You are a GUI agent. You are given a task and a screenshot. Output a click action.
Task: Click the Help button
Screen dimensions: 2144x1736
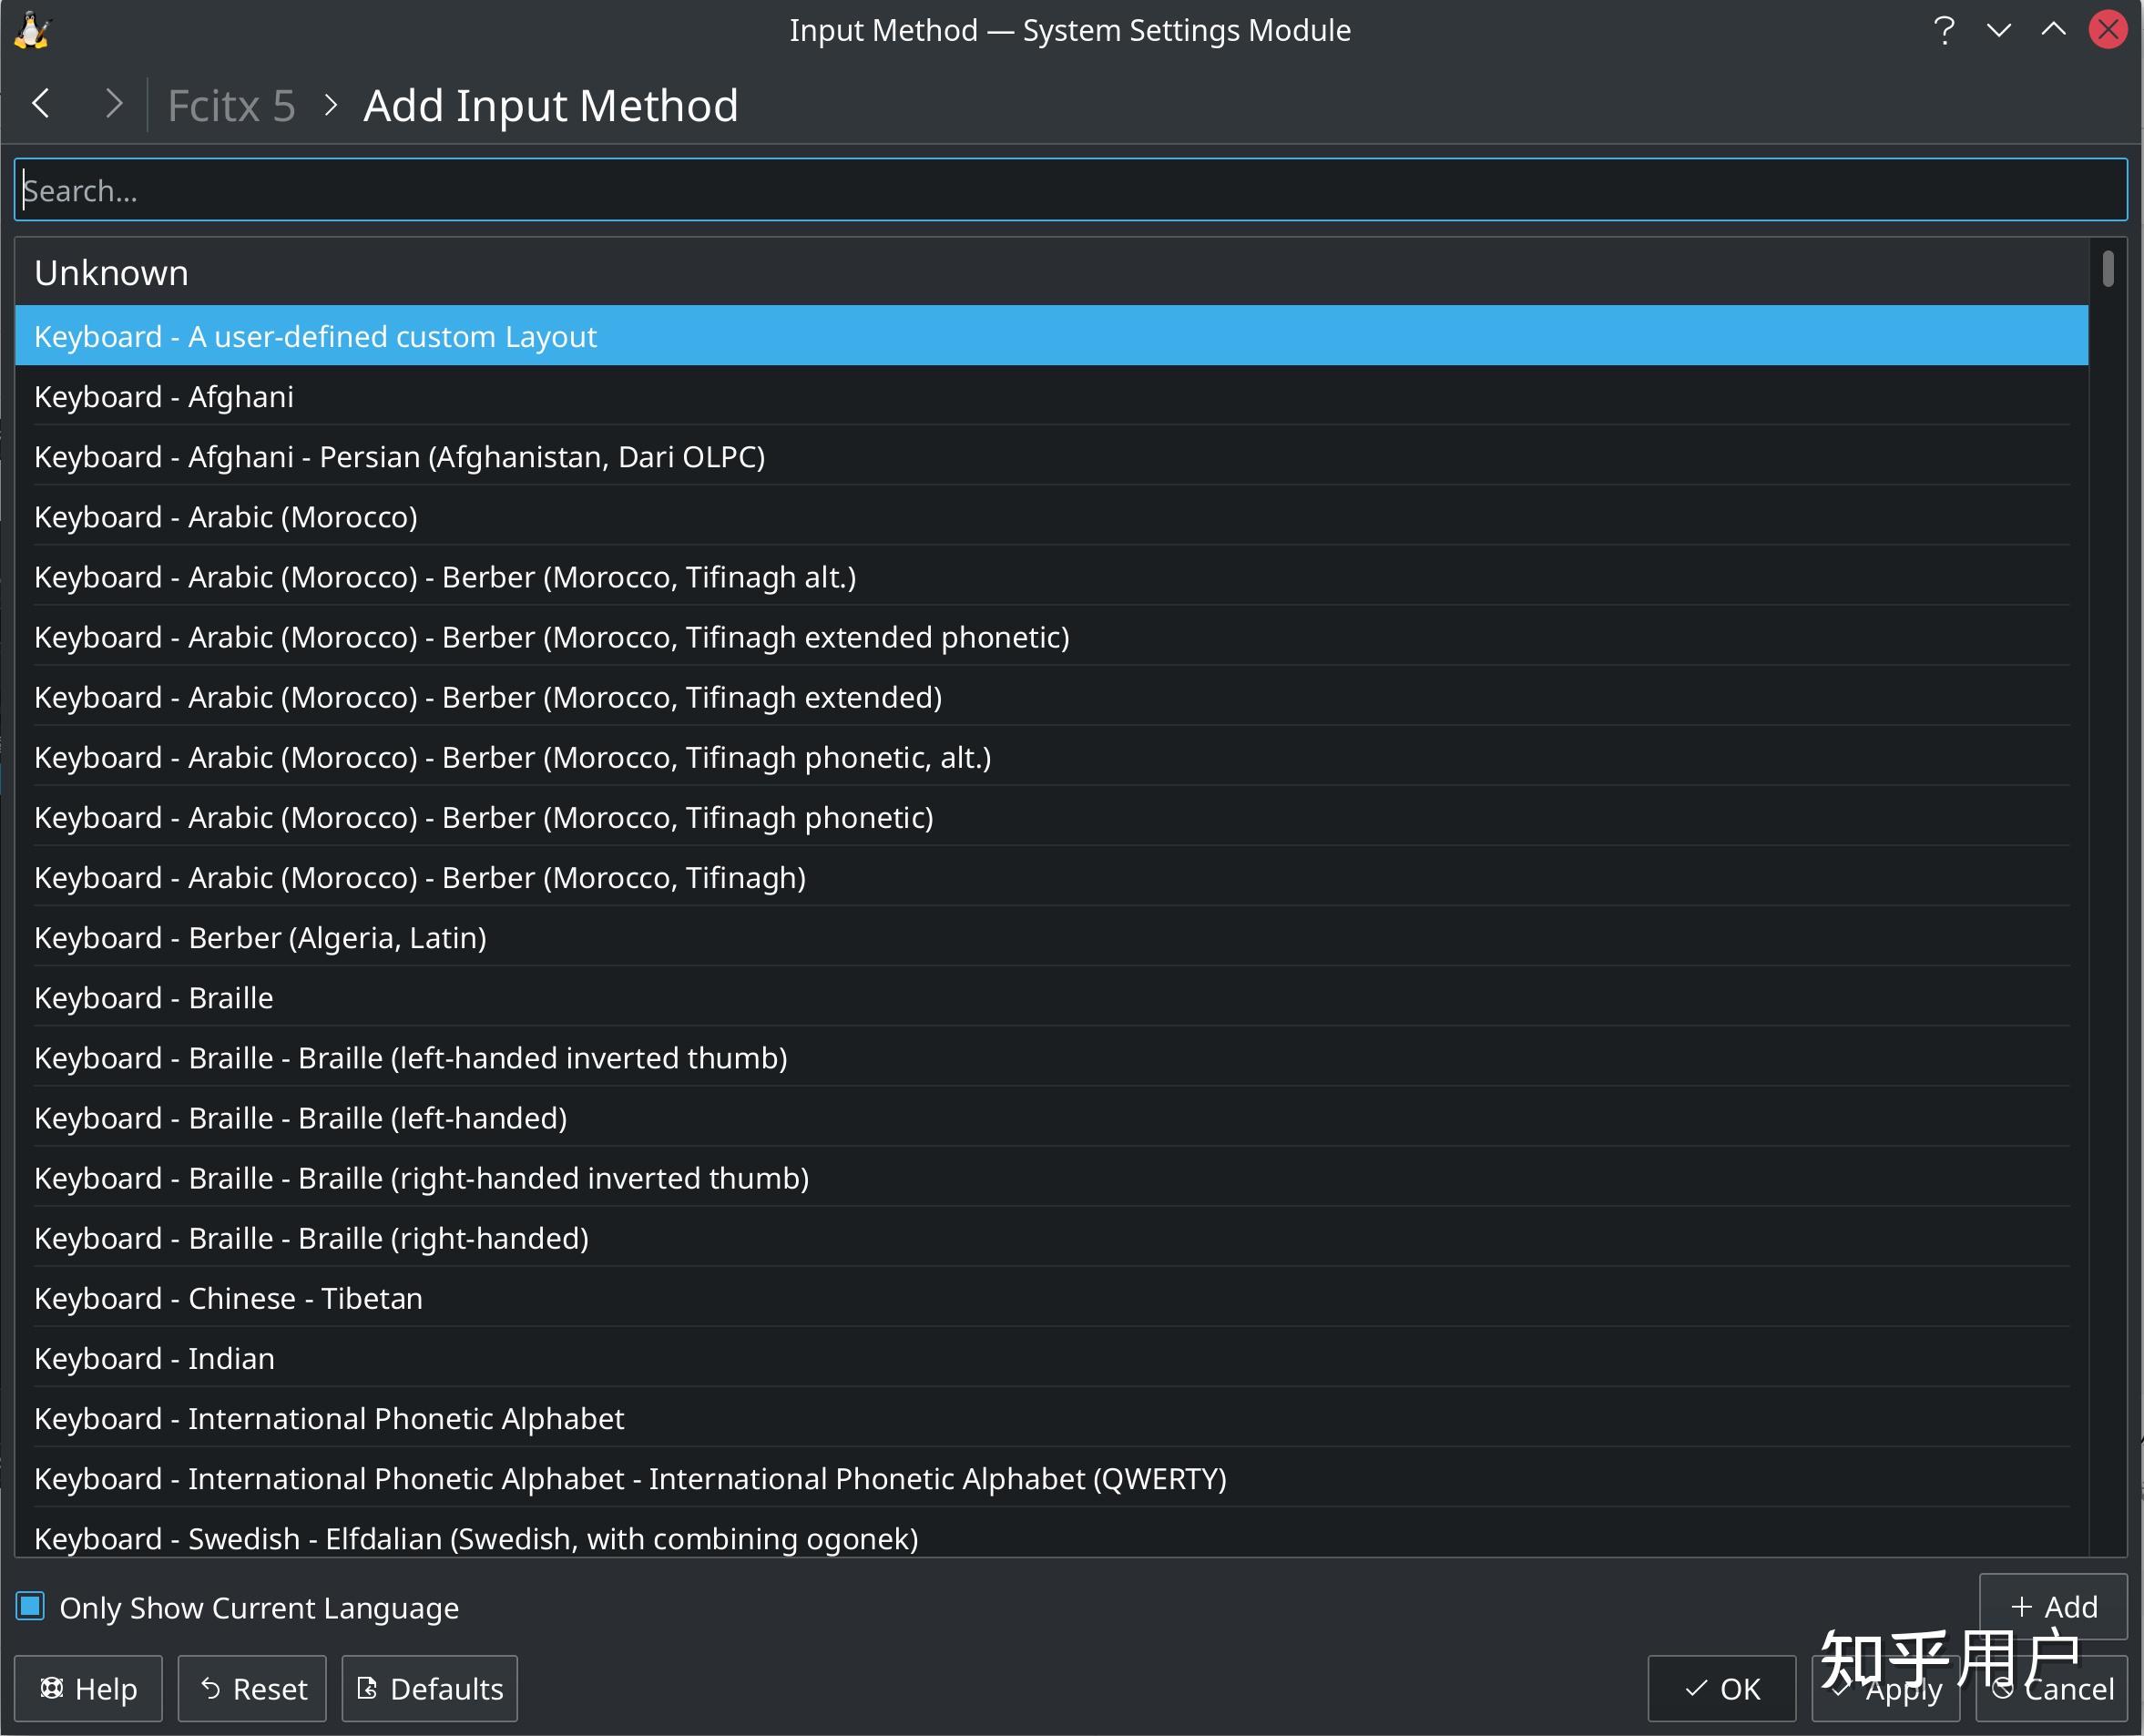click(x=88, y=1688)
